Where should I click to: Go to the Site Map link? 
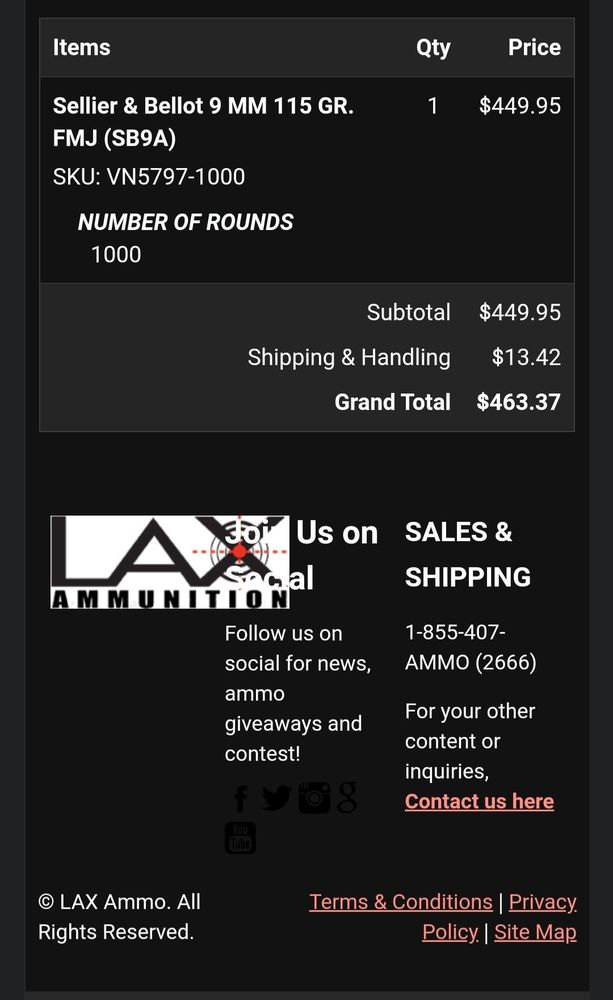pyautogui.click(x=535, y=932)
